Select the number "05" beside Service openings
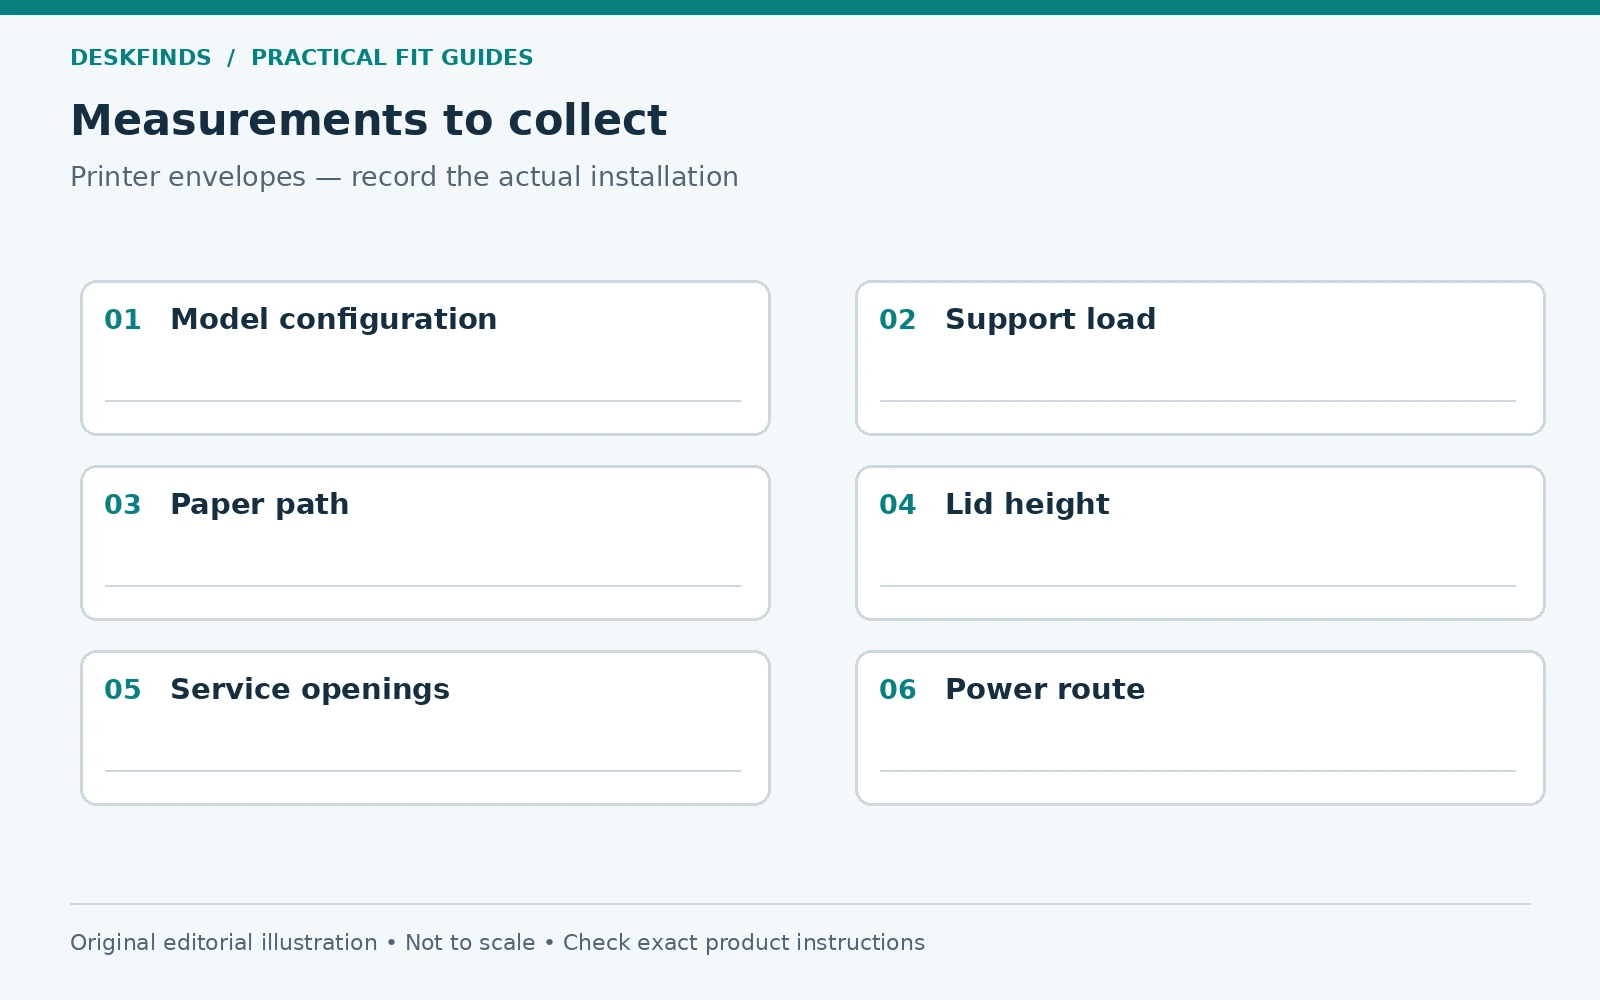The height and width of the screenshot is (1000, 1600). point(123,690)
